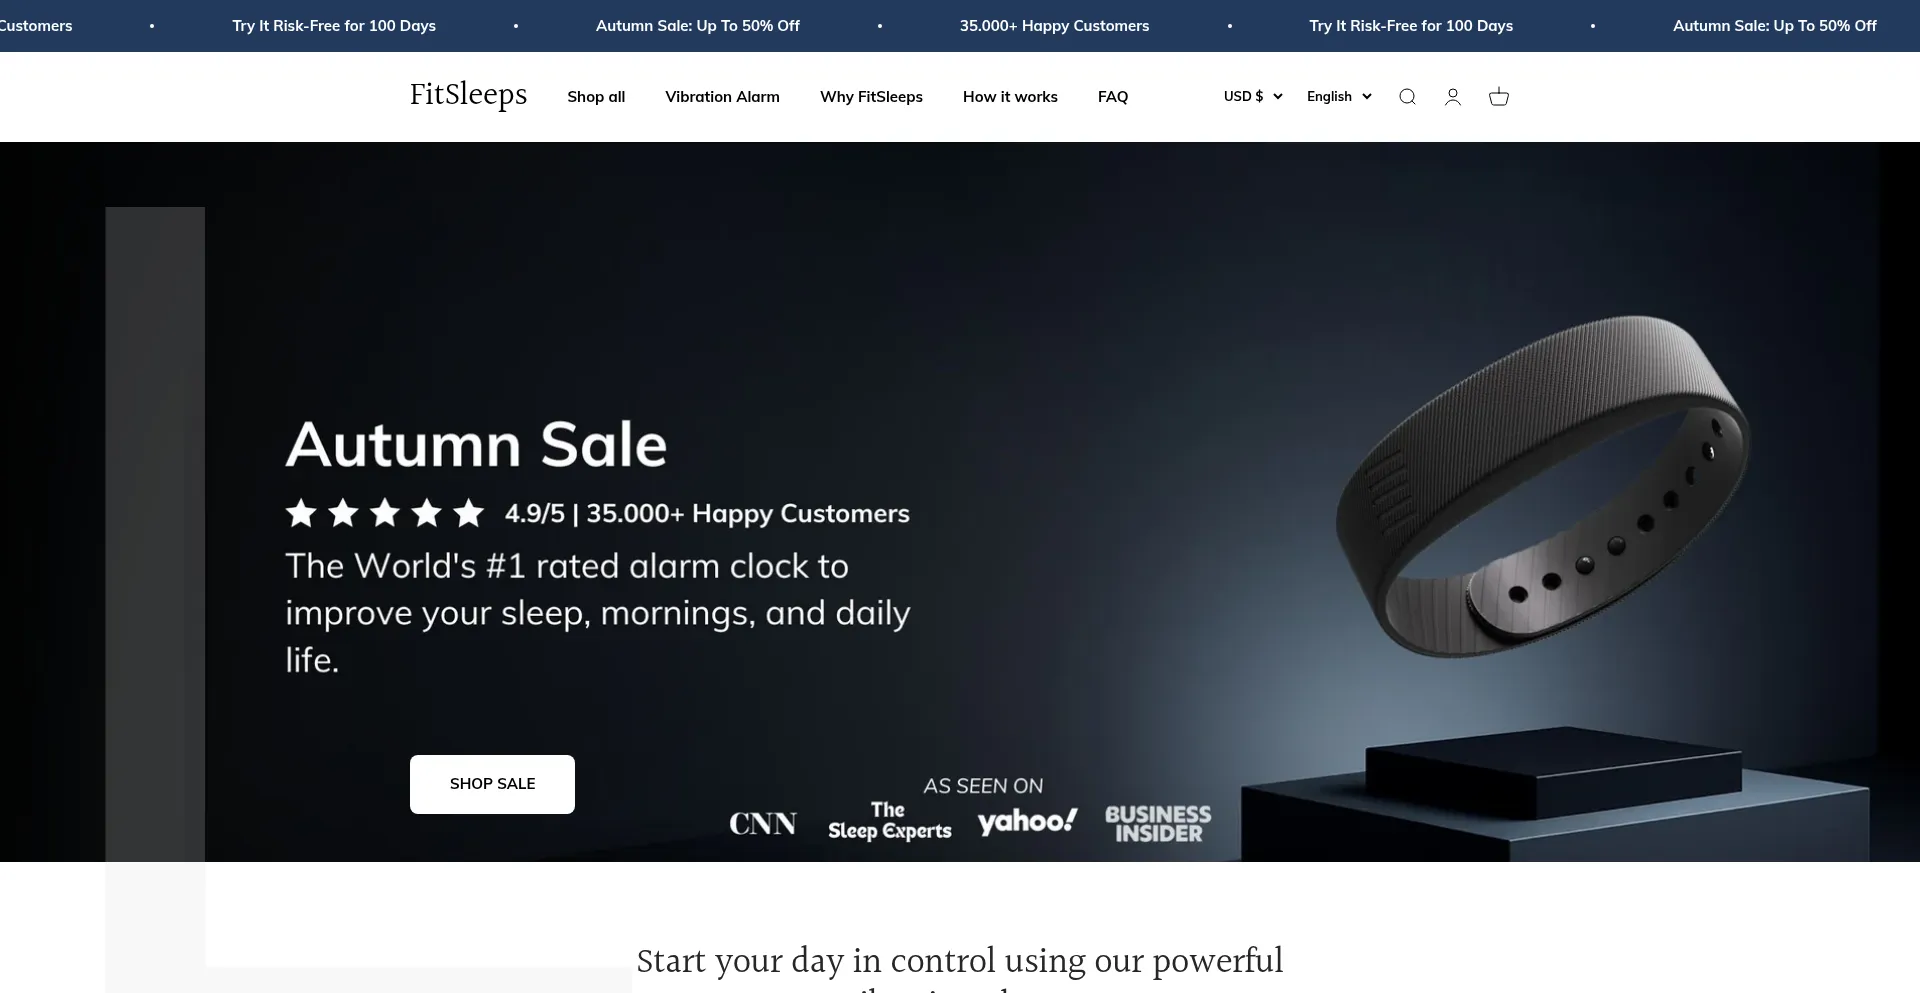Open the FAQ navigation link
This screenshot has height=993, width=1920.
click(1113, 97)
